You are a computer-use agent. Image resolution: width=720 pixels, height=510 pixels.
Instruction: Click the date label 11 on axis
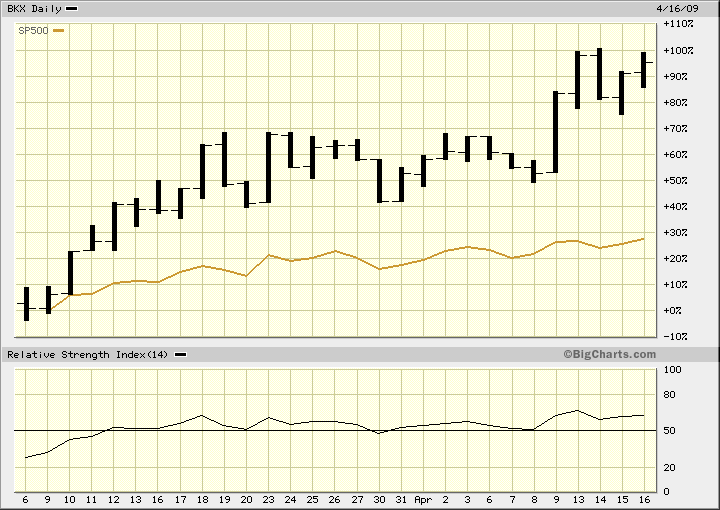click(x=92, y=499)
